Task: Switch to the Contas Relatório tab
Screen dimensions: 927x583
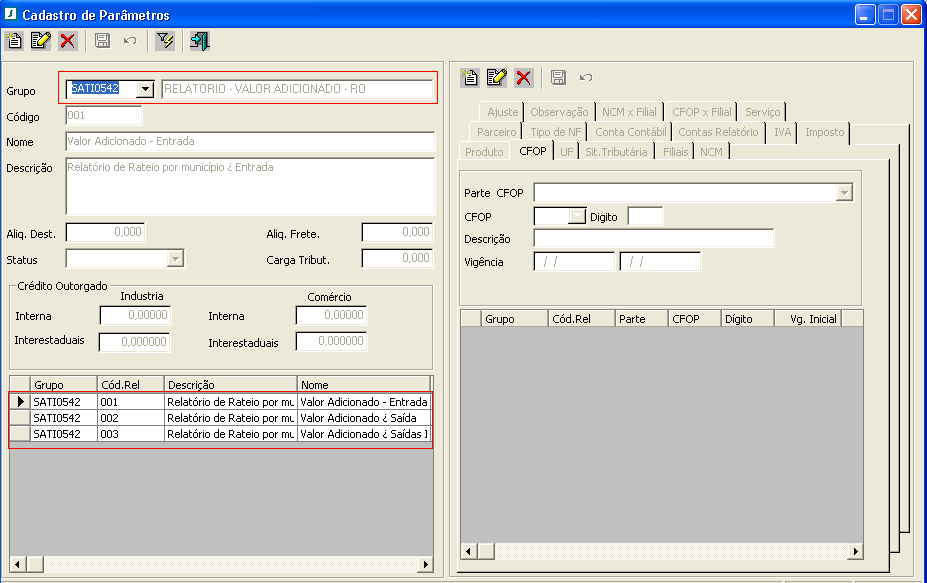Action: (718, 132)
